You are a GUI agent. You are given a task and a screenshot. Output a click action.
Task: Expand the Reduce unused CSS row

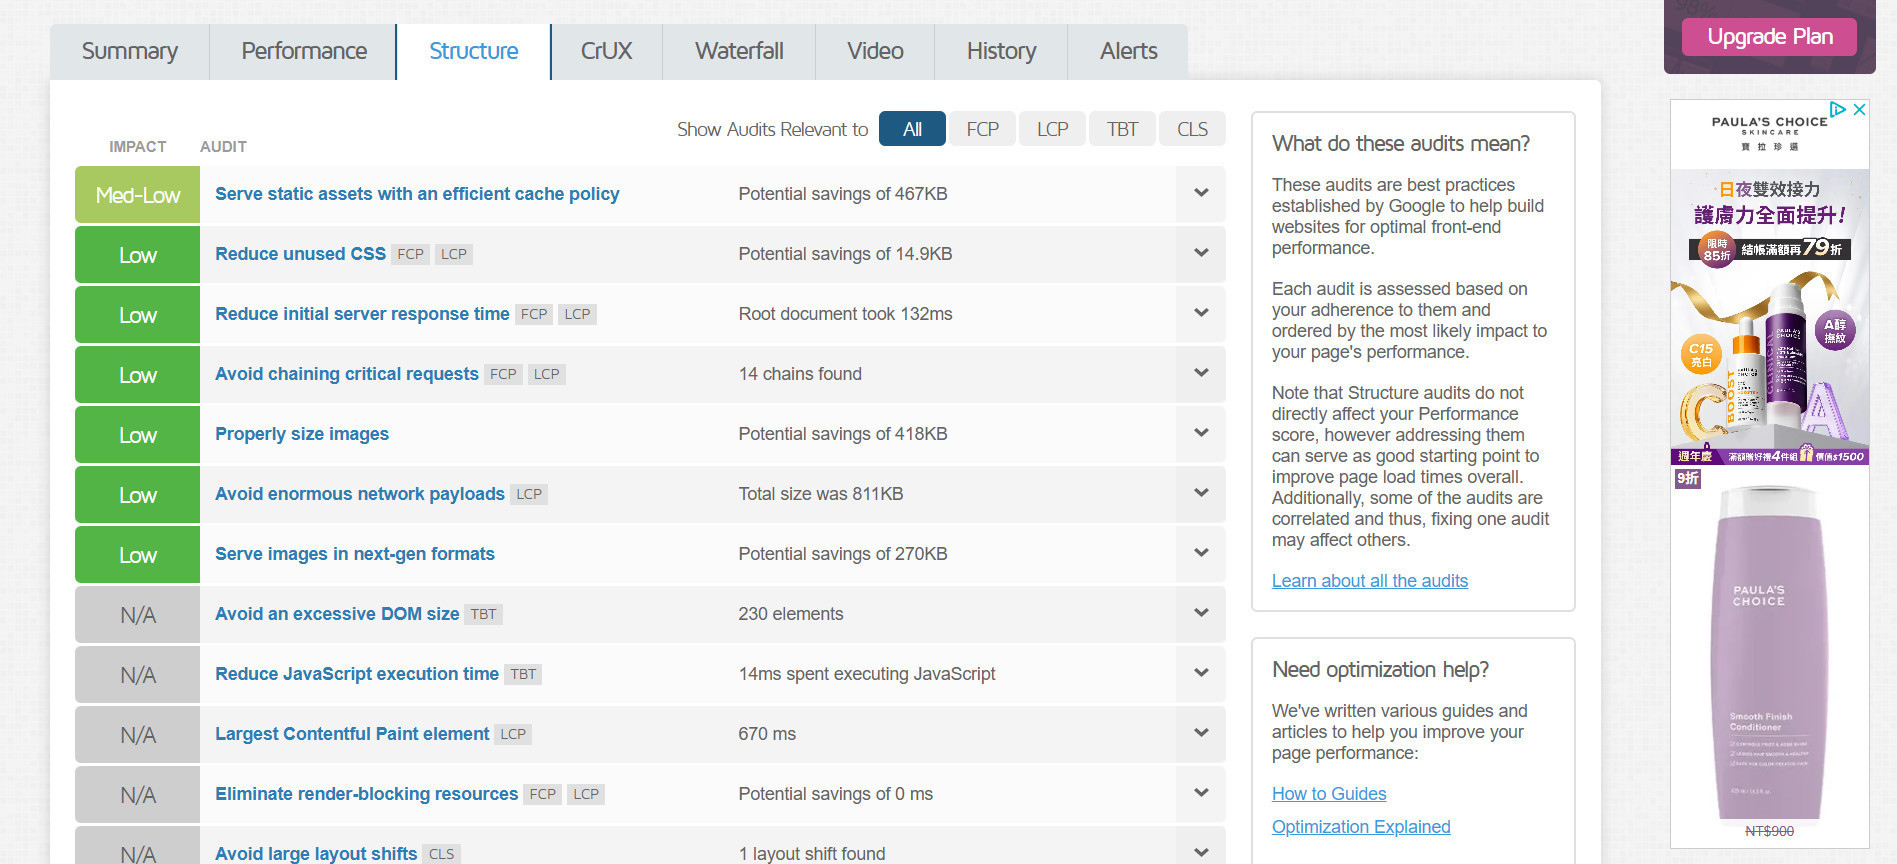(x=1201, y=253)
